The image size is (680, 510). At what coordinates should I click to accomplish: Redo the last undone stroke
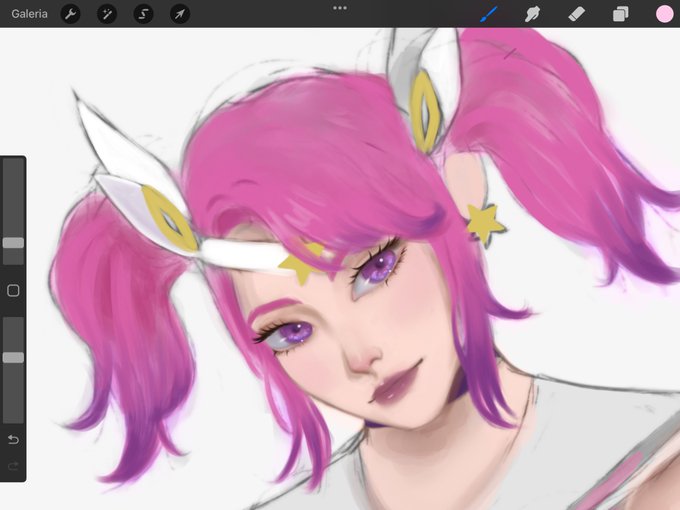13,466
